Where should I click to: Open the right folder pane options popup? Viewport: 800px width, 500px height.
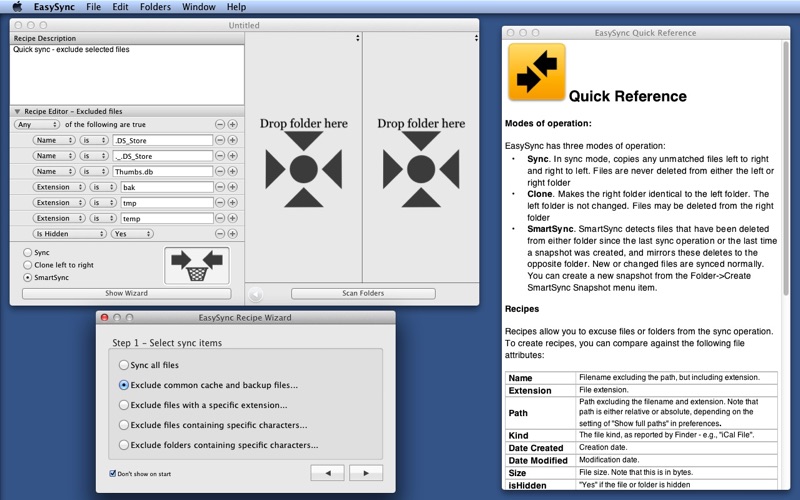[x=476, y=38]
